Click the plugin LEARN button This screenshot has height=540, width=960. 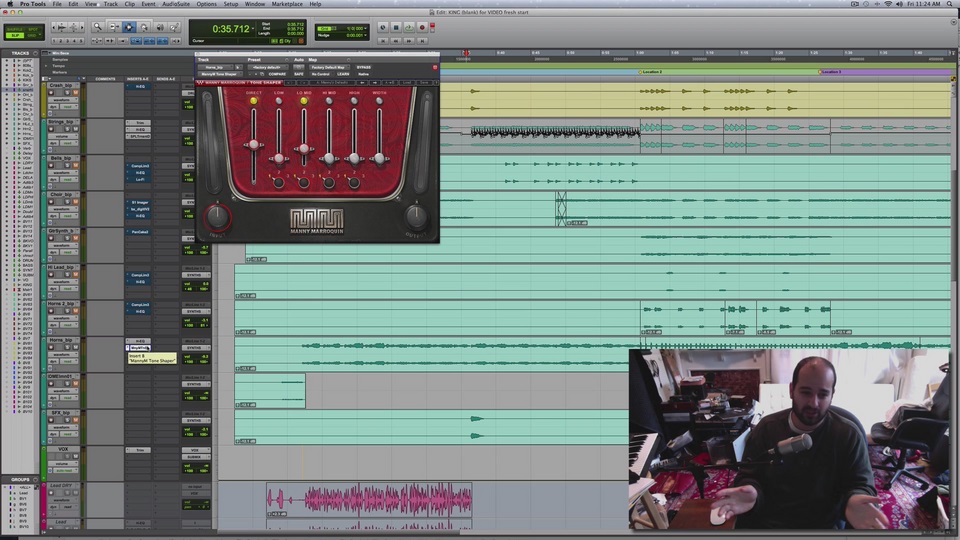click(341, 74)
